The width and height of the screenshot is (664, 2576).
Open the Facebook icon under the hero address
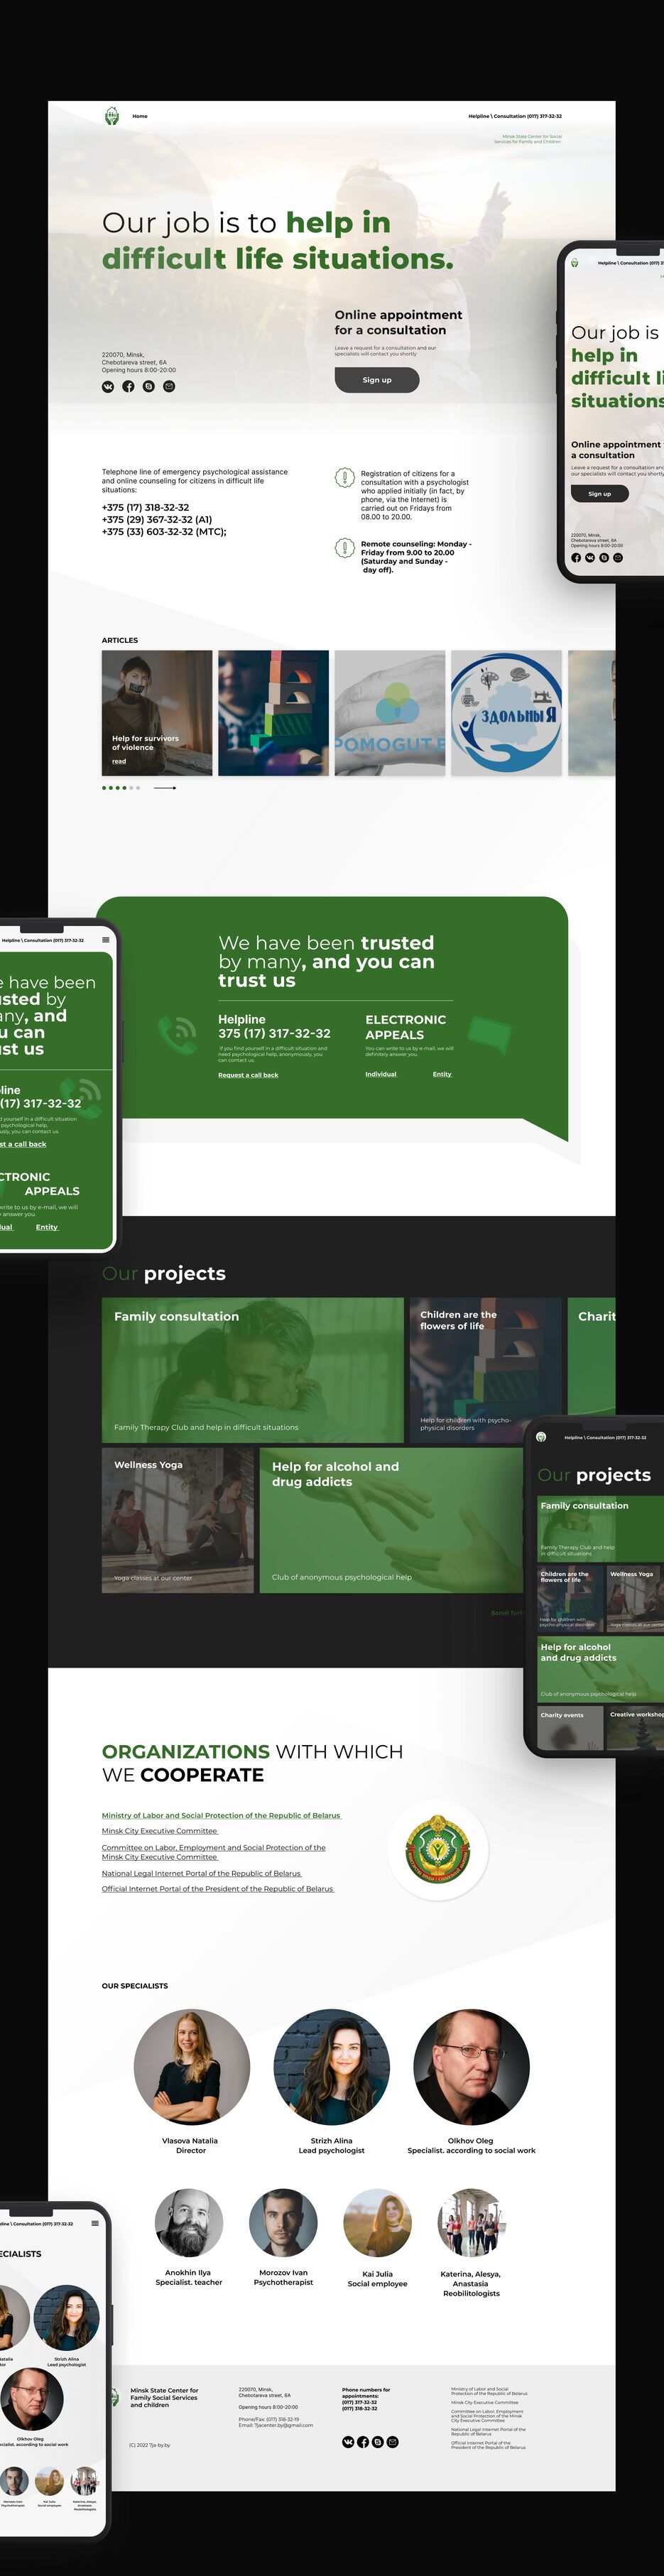(128, 386)
